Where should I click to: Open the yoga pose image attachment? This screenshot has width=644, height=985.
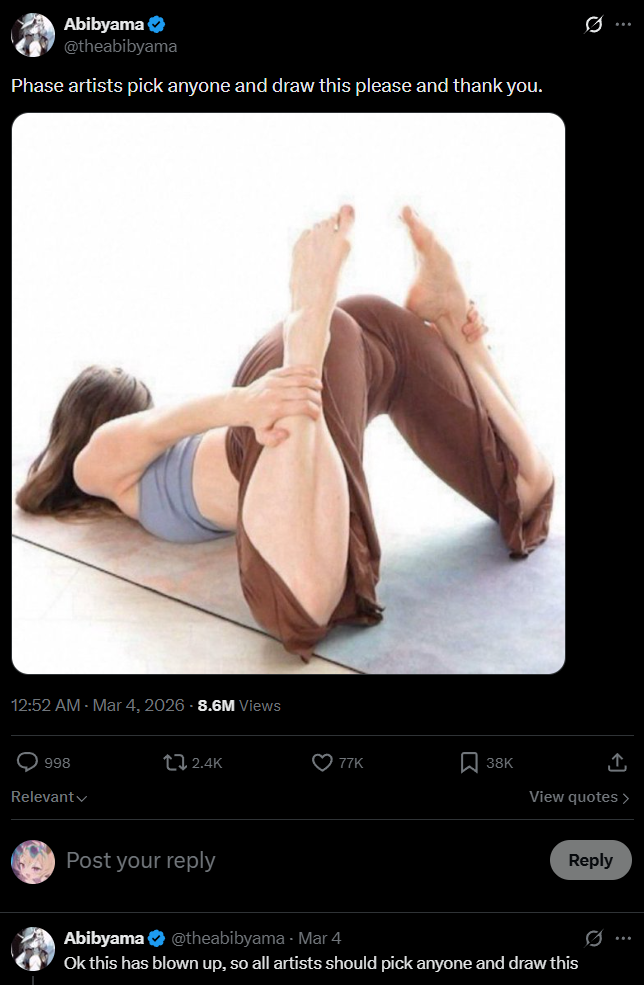[288, 393]
